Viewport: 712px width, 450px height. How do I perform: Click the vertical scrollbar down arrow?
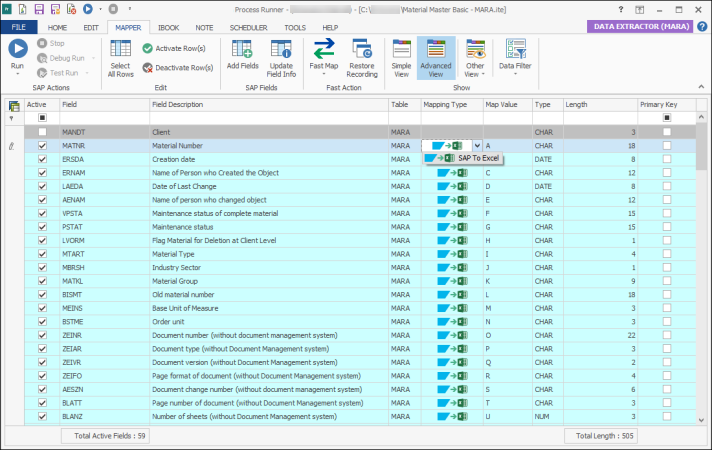tap(701, 420)
